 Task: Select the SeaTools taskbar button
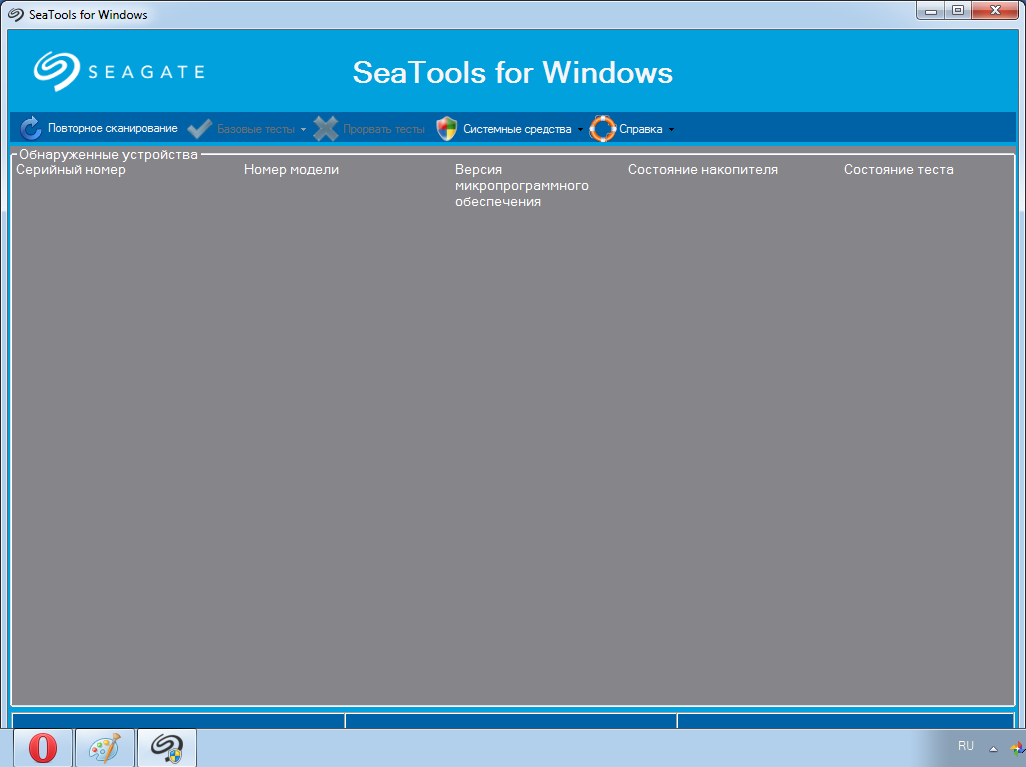166,748
